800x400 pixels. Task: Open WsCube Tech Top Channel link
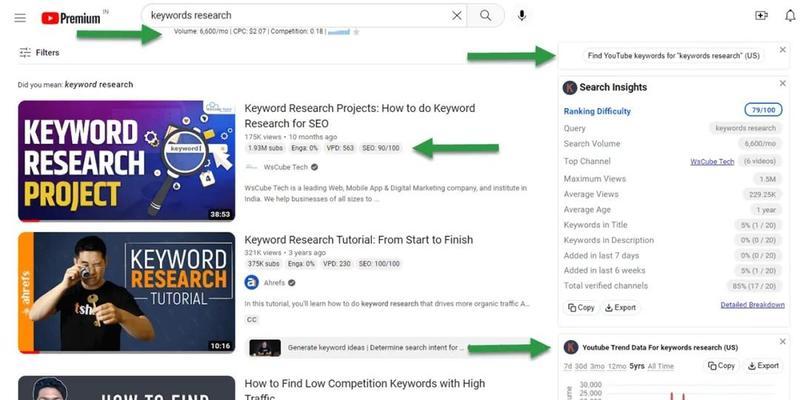pos(712,162)
